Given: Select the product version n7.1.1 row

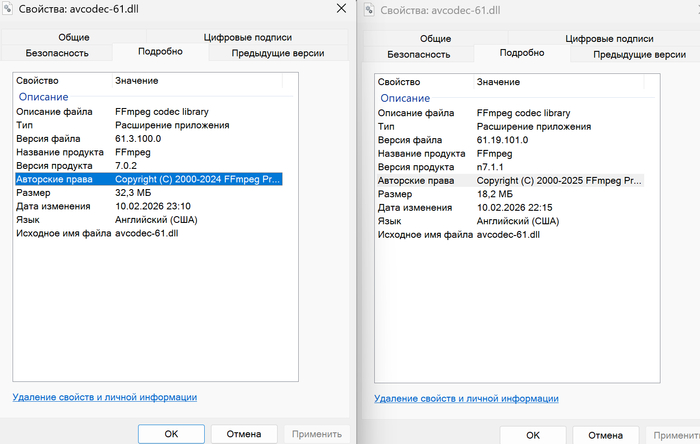Looking at the screenshot, I should 494,167.
